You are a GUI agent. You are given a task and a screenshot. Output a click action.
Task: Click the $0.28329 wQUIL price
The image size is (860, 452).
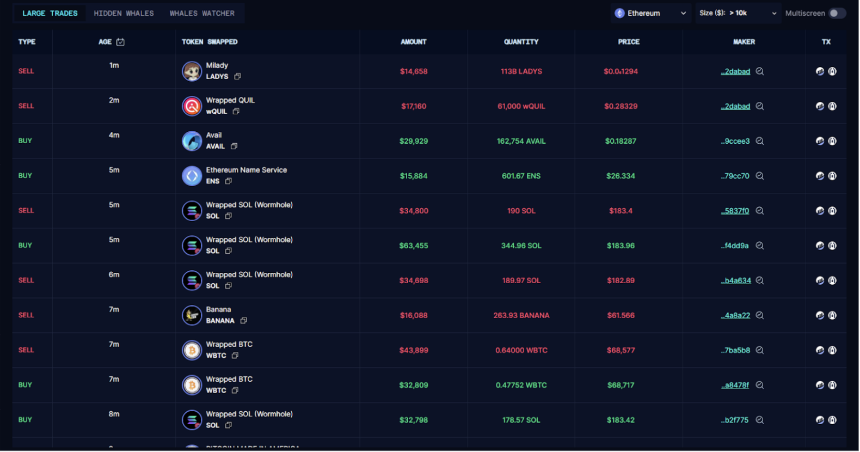click(621, 106)
